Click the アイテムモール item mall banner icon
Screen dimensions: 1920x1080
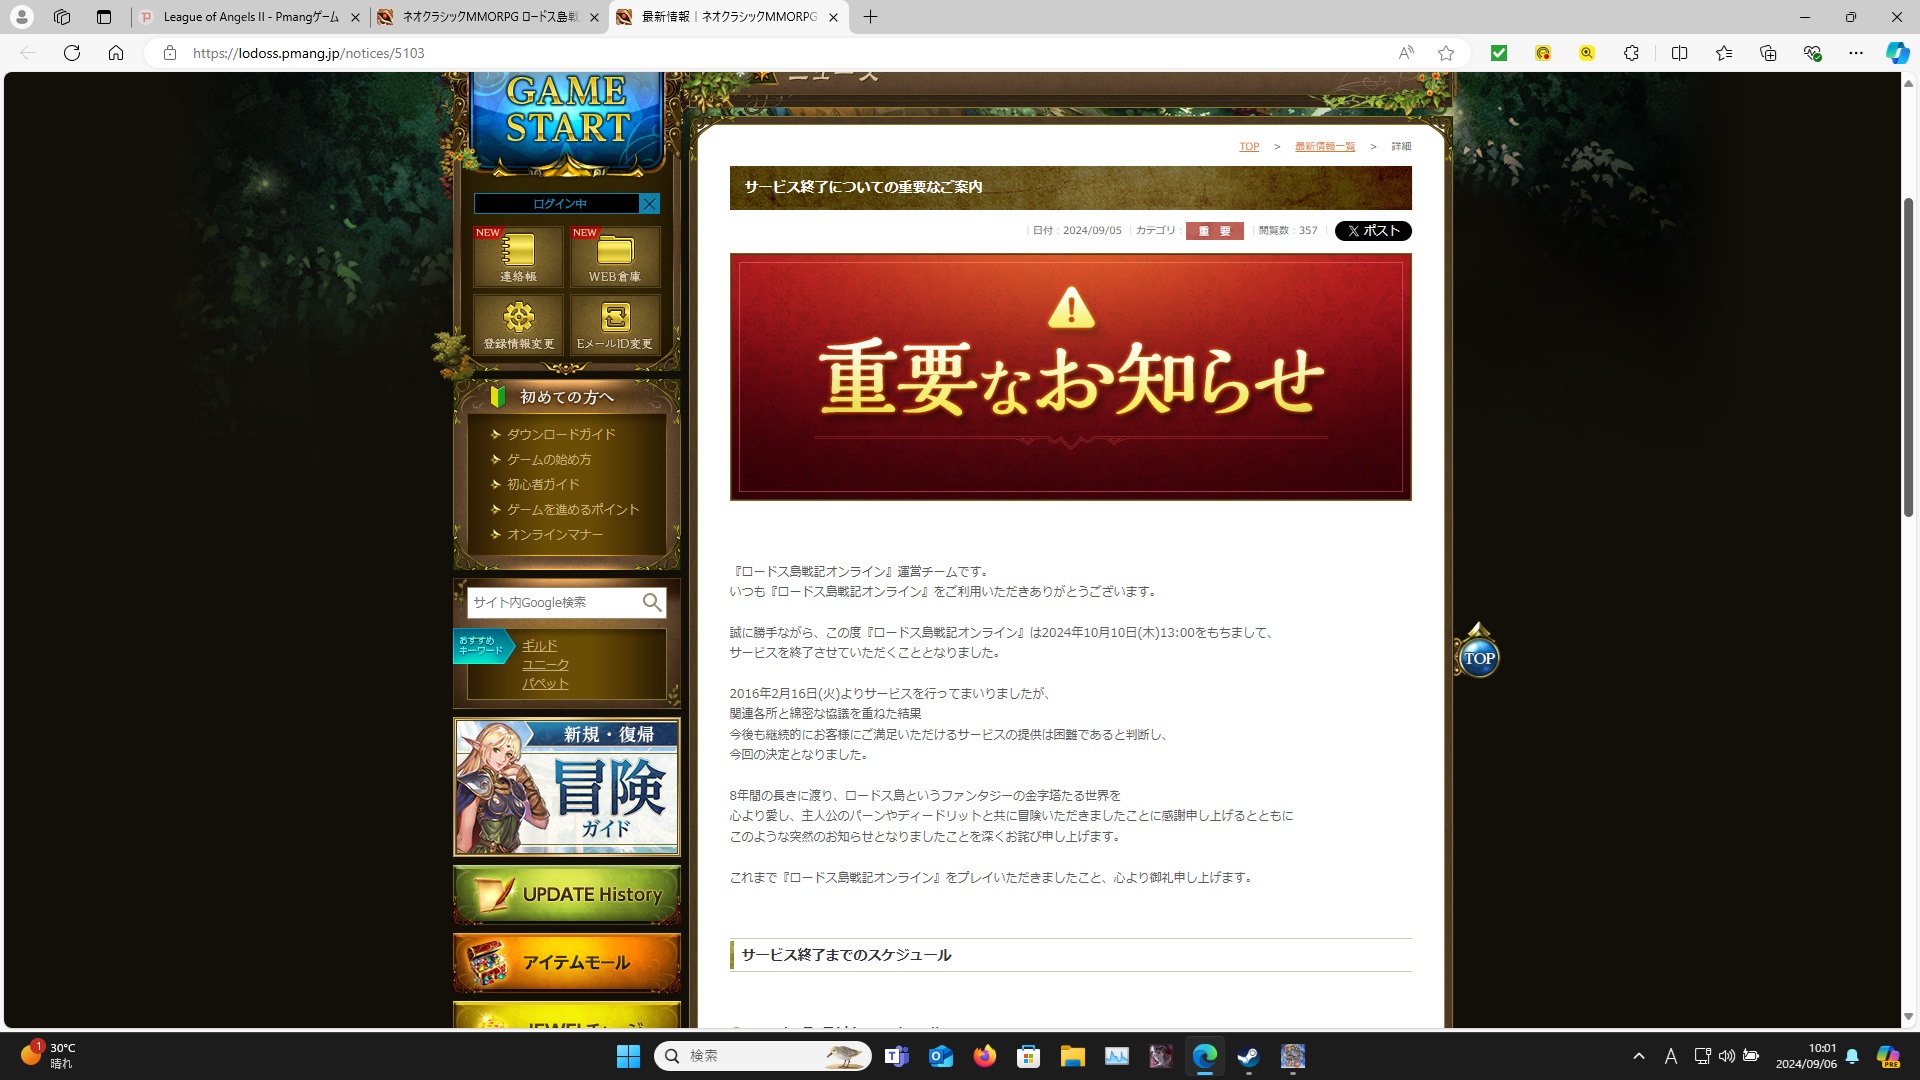click(566, 962)
